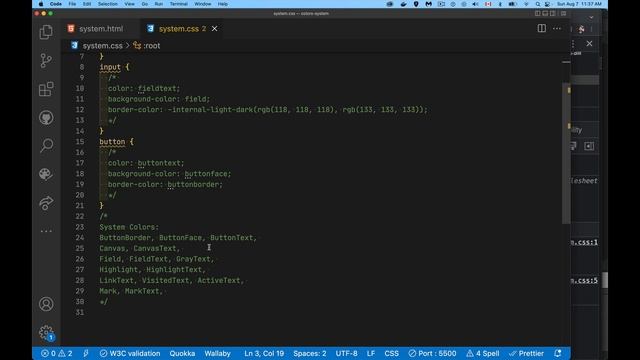Click line number 31 in gutter
The image size is (640, 360).
pyautogui.click(x=80, y=312)
